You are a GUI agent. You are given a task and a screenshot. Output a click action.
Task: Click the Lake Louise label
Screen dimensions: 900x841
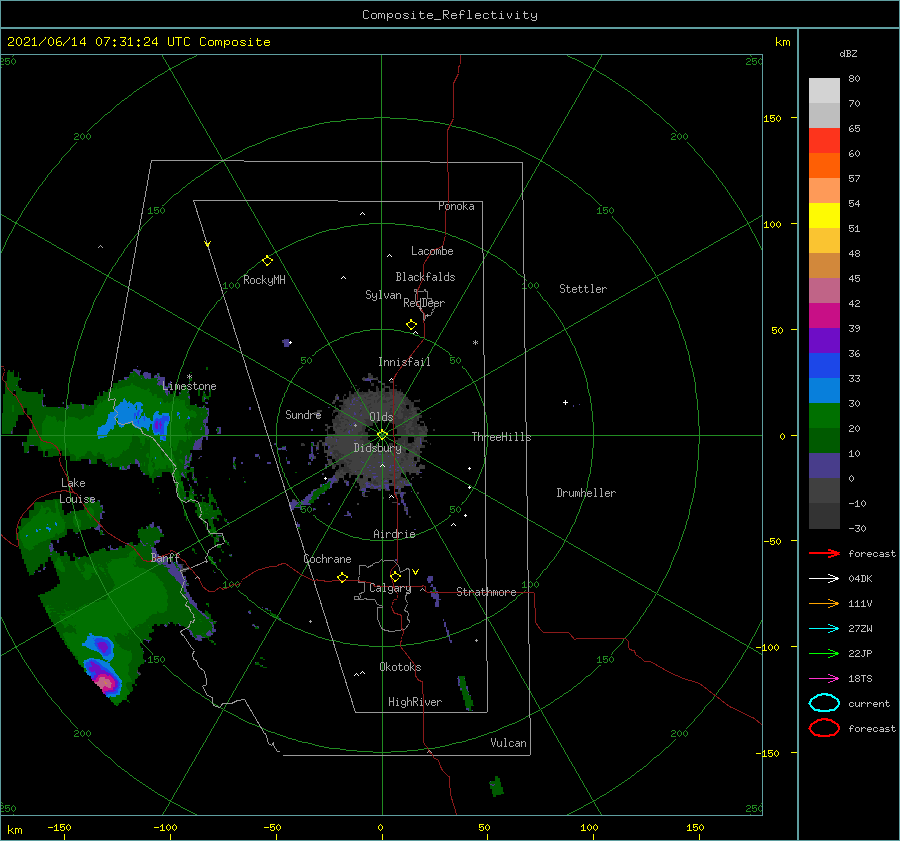[x=77, y=491]
